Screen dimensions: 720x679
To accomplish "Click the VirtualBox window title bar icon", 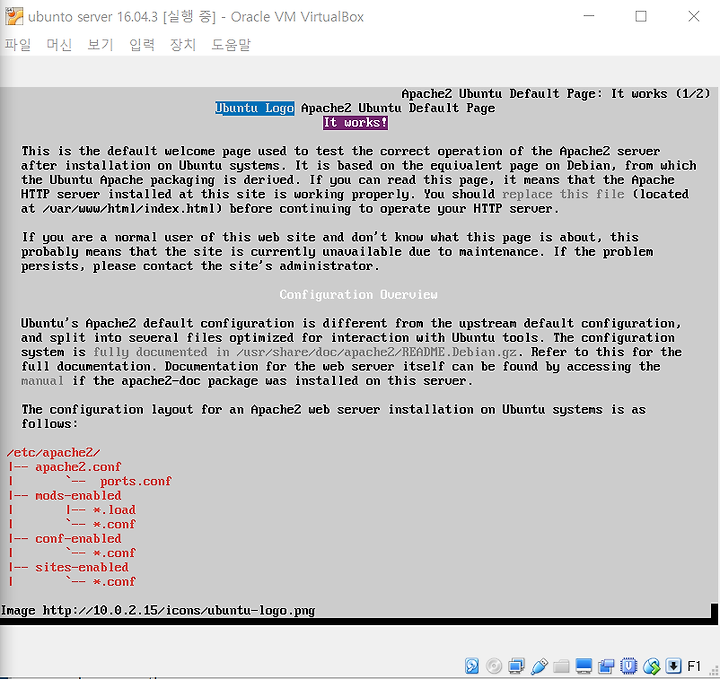I will pos(13,17).
